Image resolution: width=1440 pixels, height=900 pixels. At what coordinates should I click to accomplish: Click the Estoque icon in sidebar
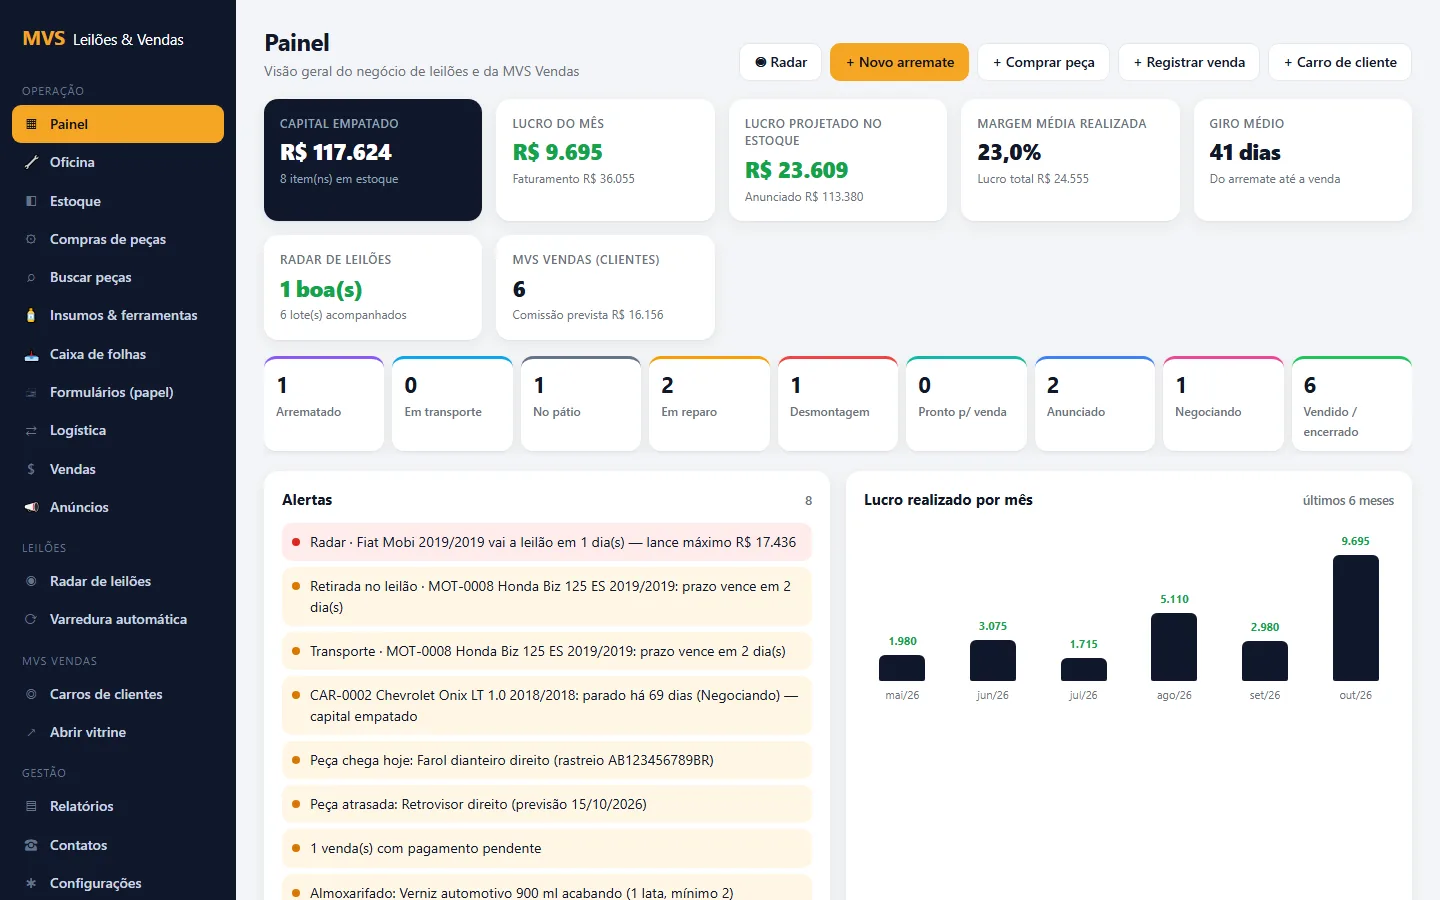(31, 201)
